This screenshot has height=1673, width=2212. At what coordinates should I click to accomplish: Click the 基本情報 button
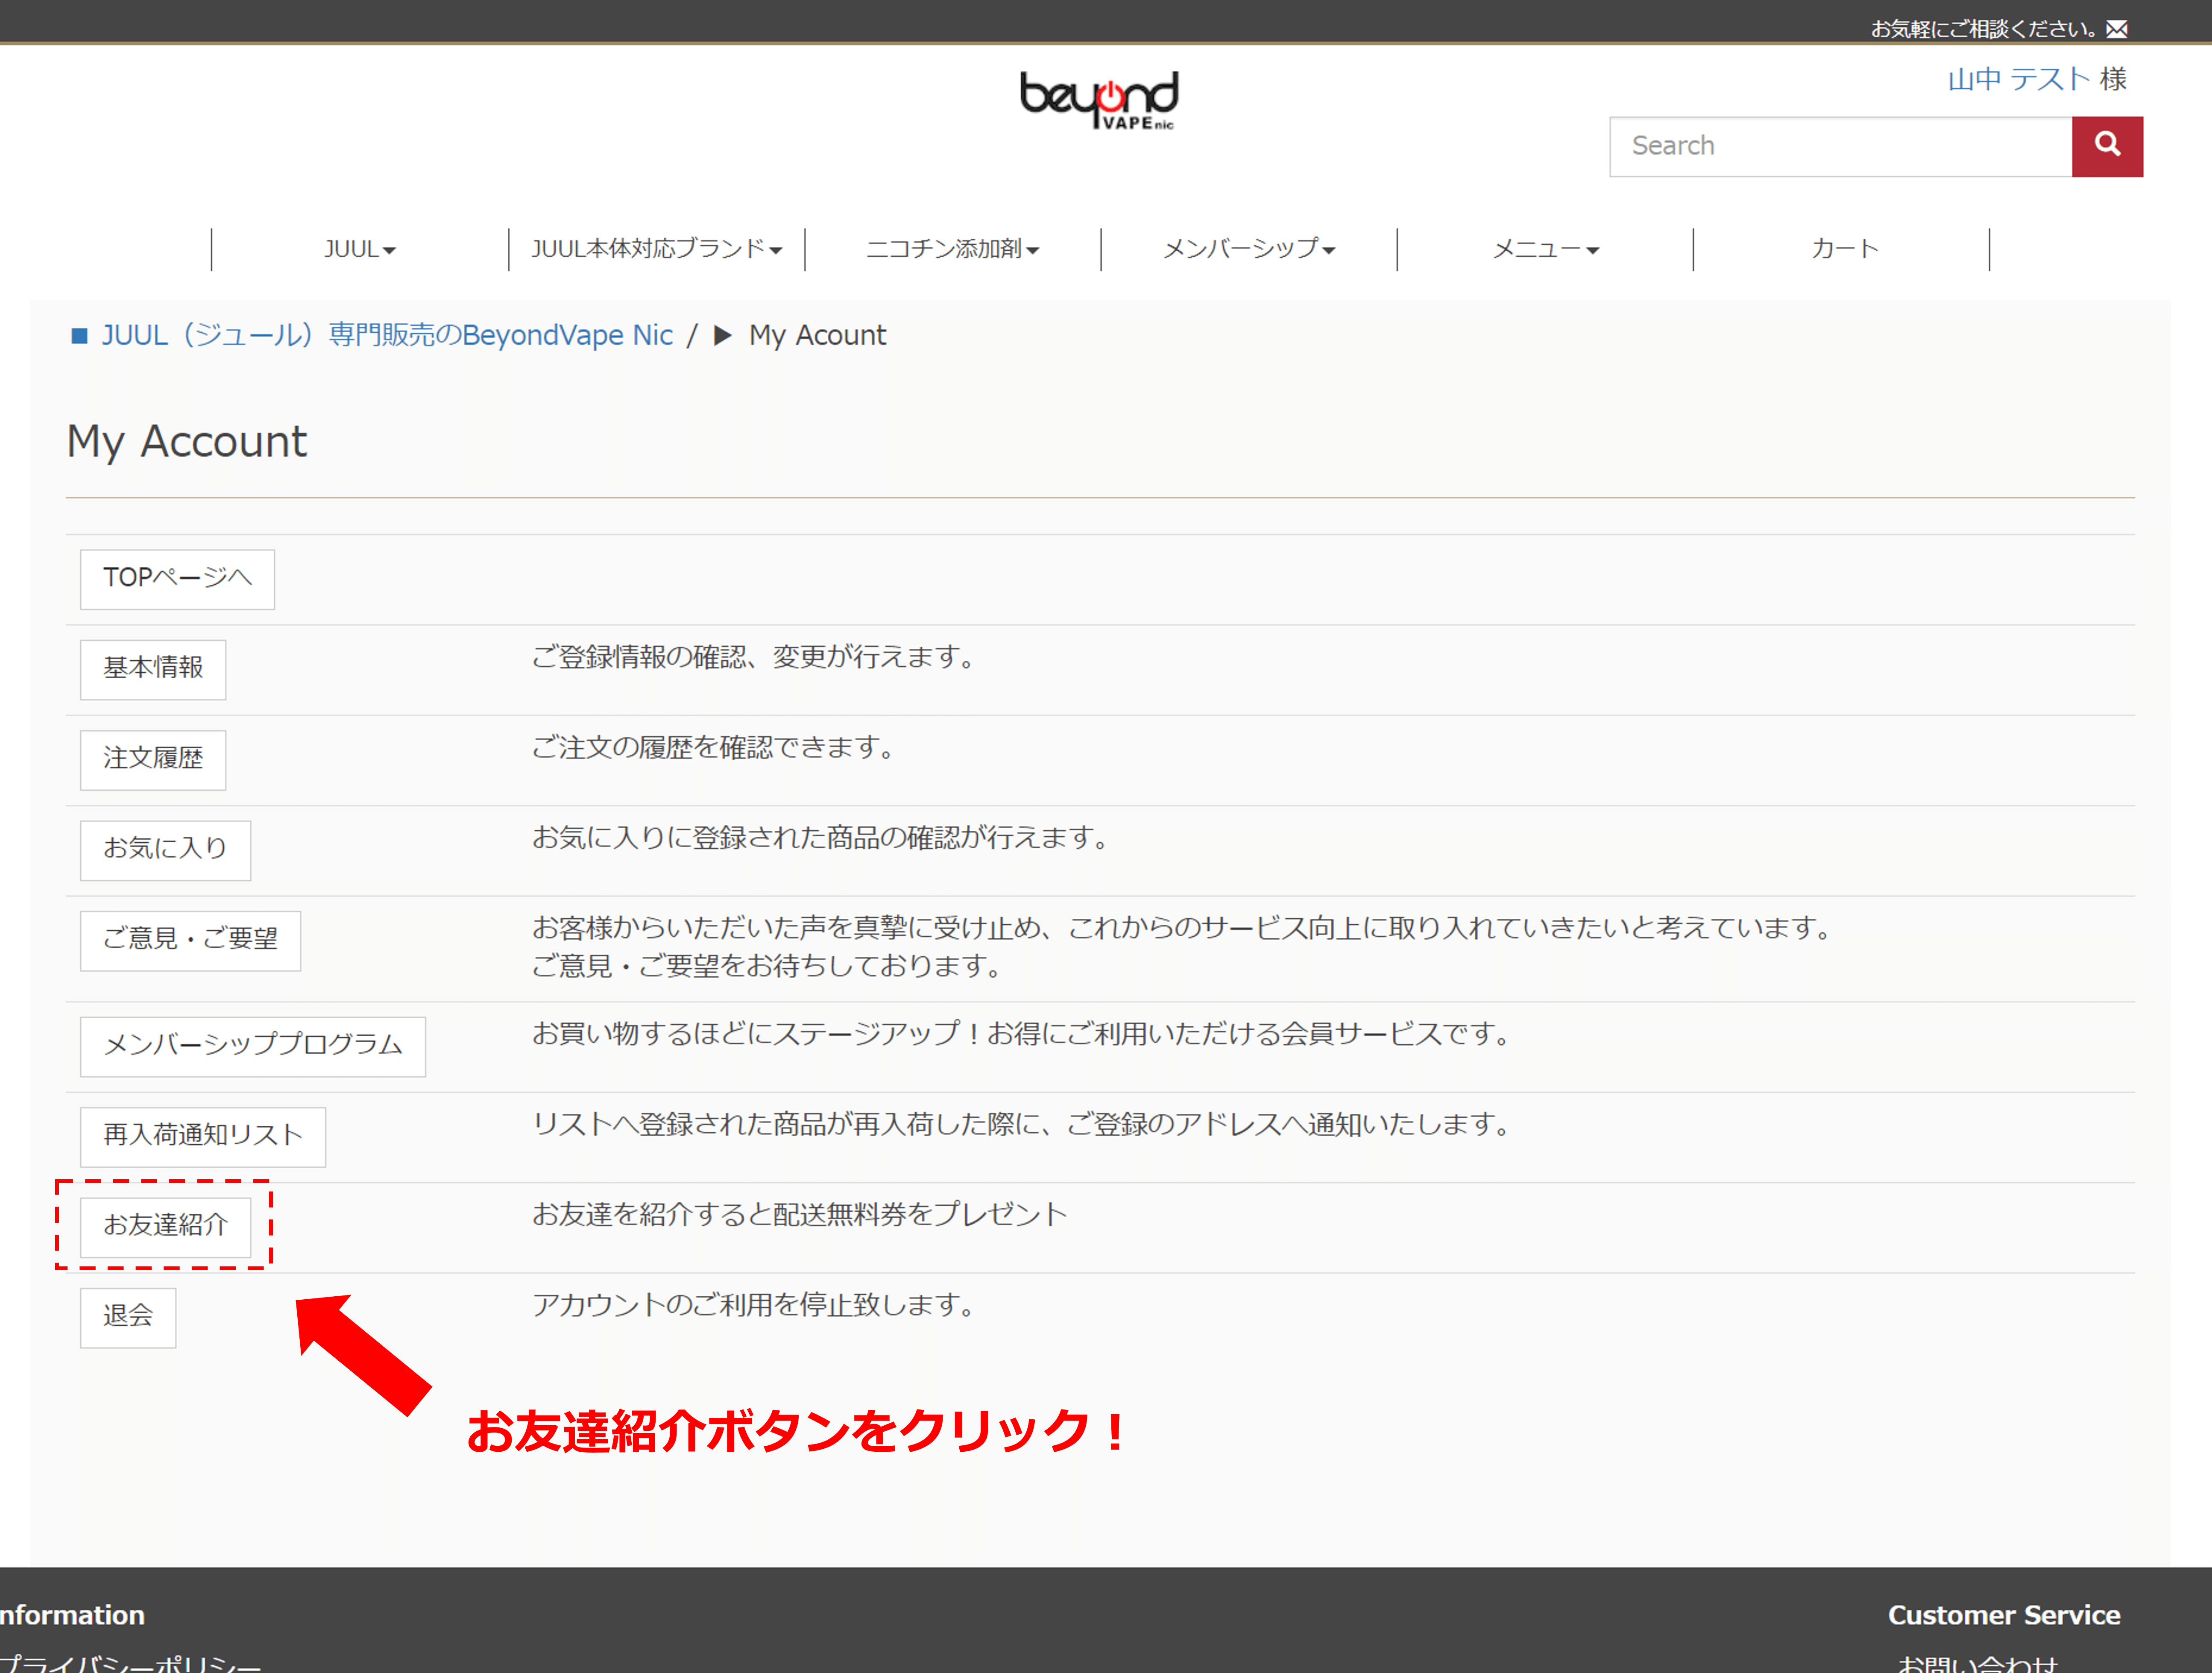click(152, 669)
